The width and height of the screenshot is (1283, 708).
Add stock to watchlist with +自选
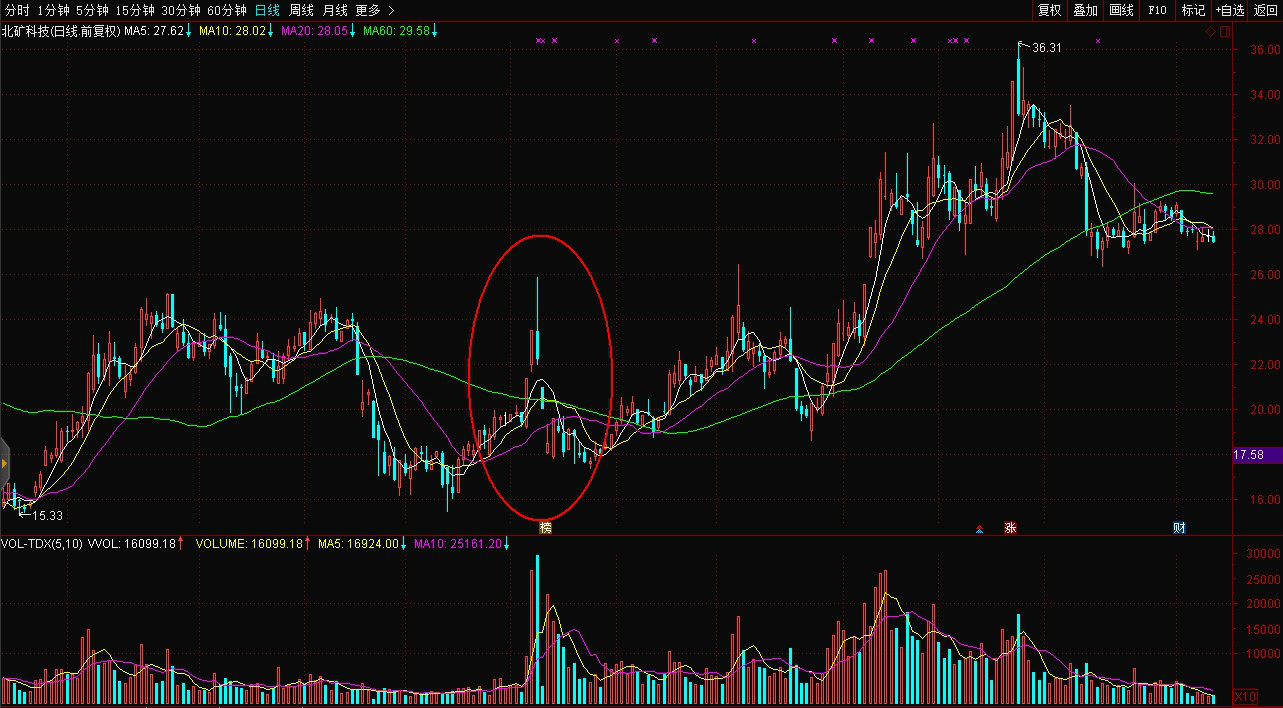click(x=1229, y=10)
